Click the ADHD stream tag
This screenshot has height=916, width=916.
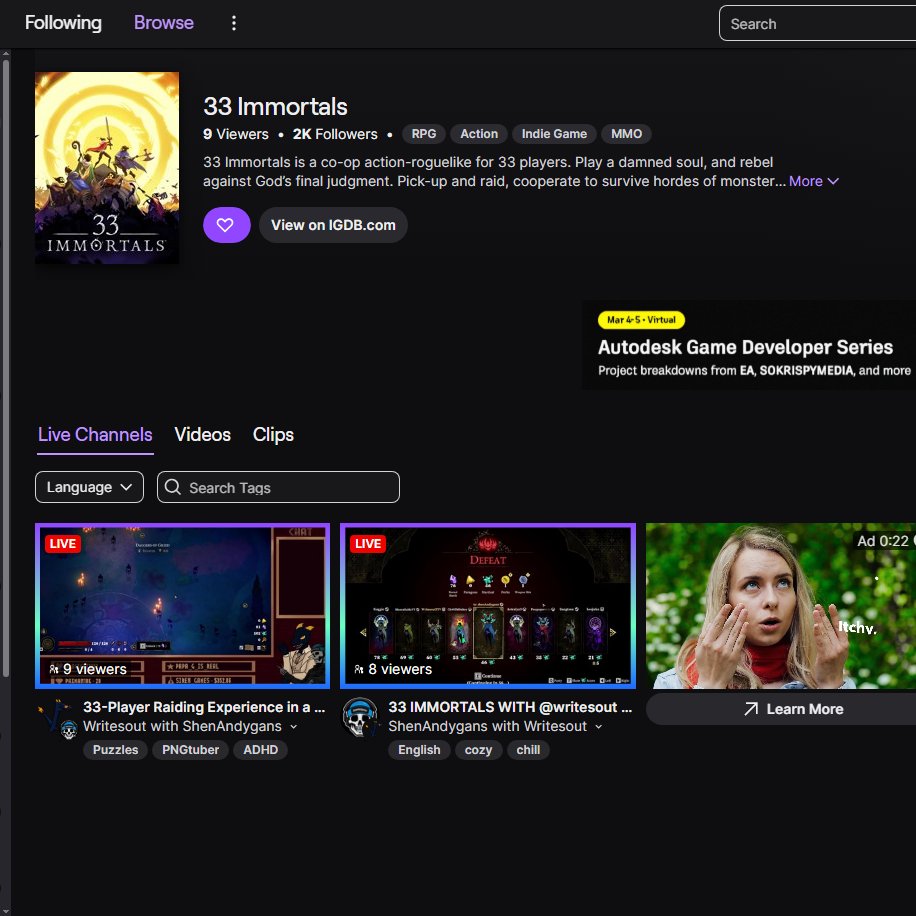click(x=261, y=750)
